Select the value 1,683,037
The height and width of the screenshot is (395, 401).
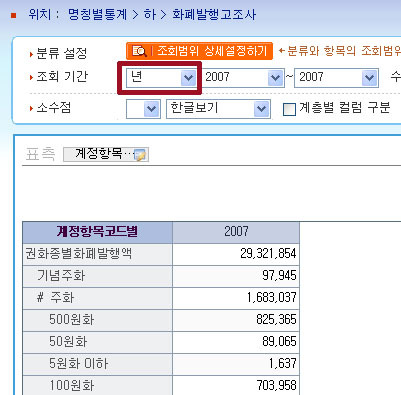tap(272, 298)
